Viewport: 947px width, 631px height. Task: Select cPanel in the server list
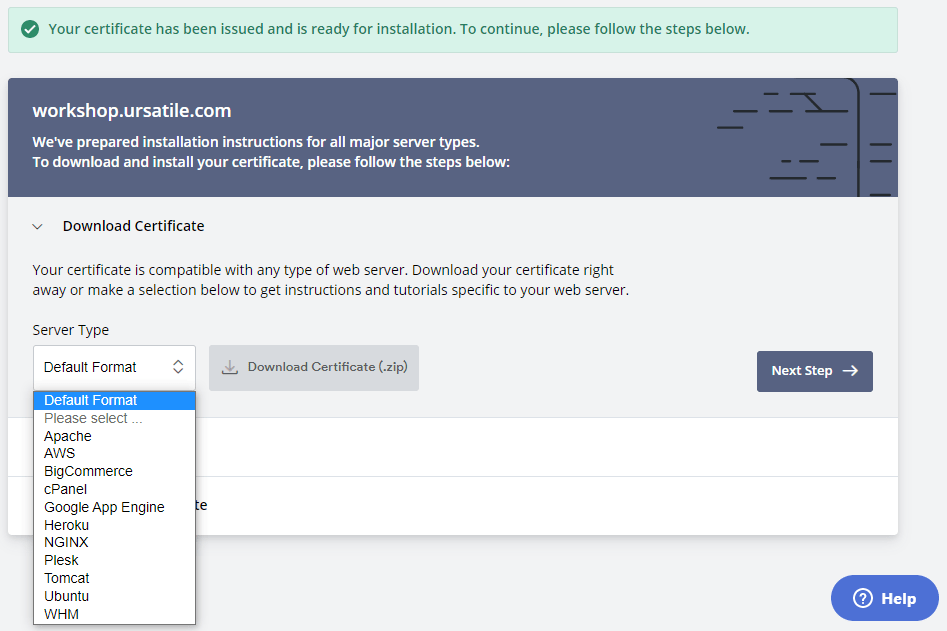pos(65,489)
